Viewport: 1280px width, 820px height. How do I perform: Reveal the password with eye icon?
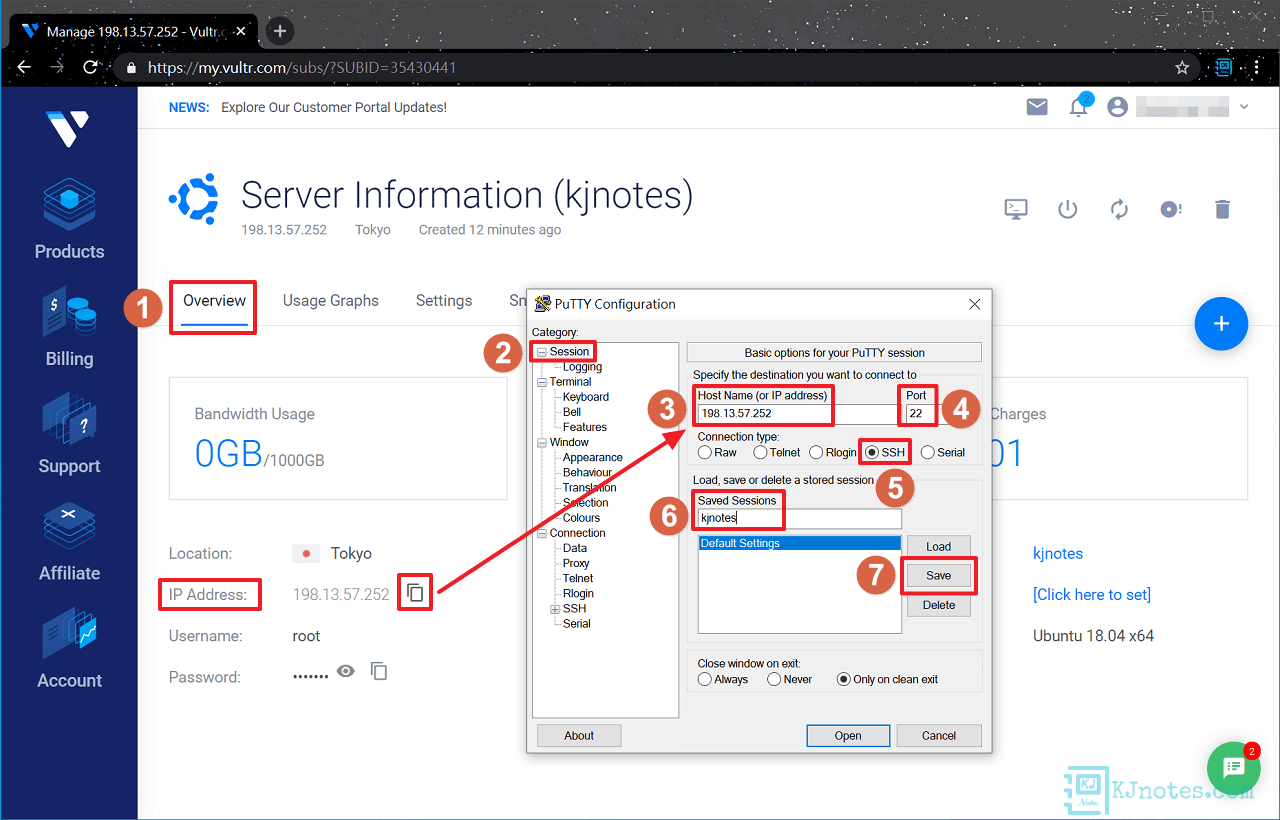[346, 671]
